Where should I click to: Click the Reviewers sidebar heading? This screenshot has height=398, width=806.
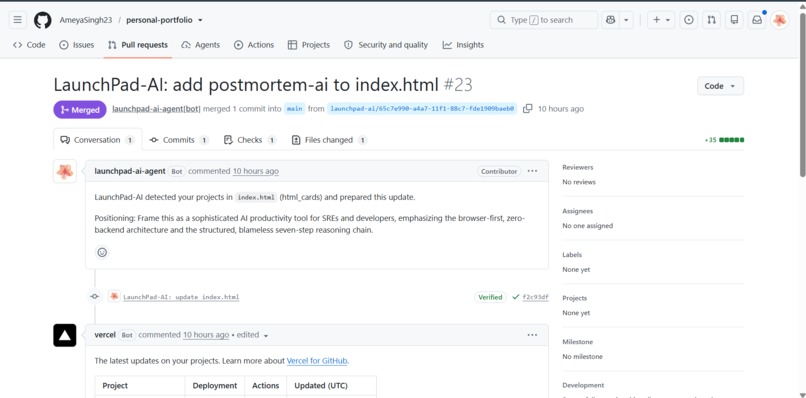tap(578, 167)
